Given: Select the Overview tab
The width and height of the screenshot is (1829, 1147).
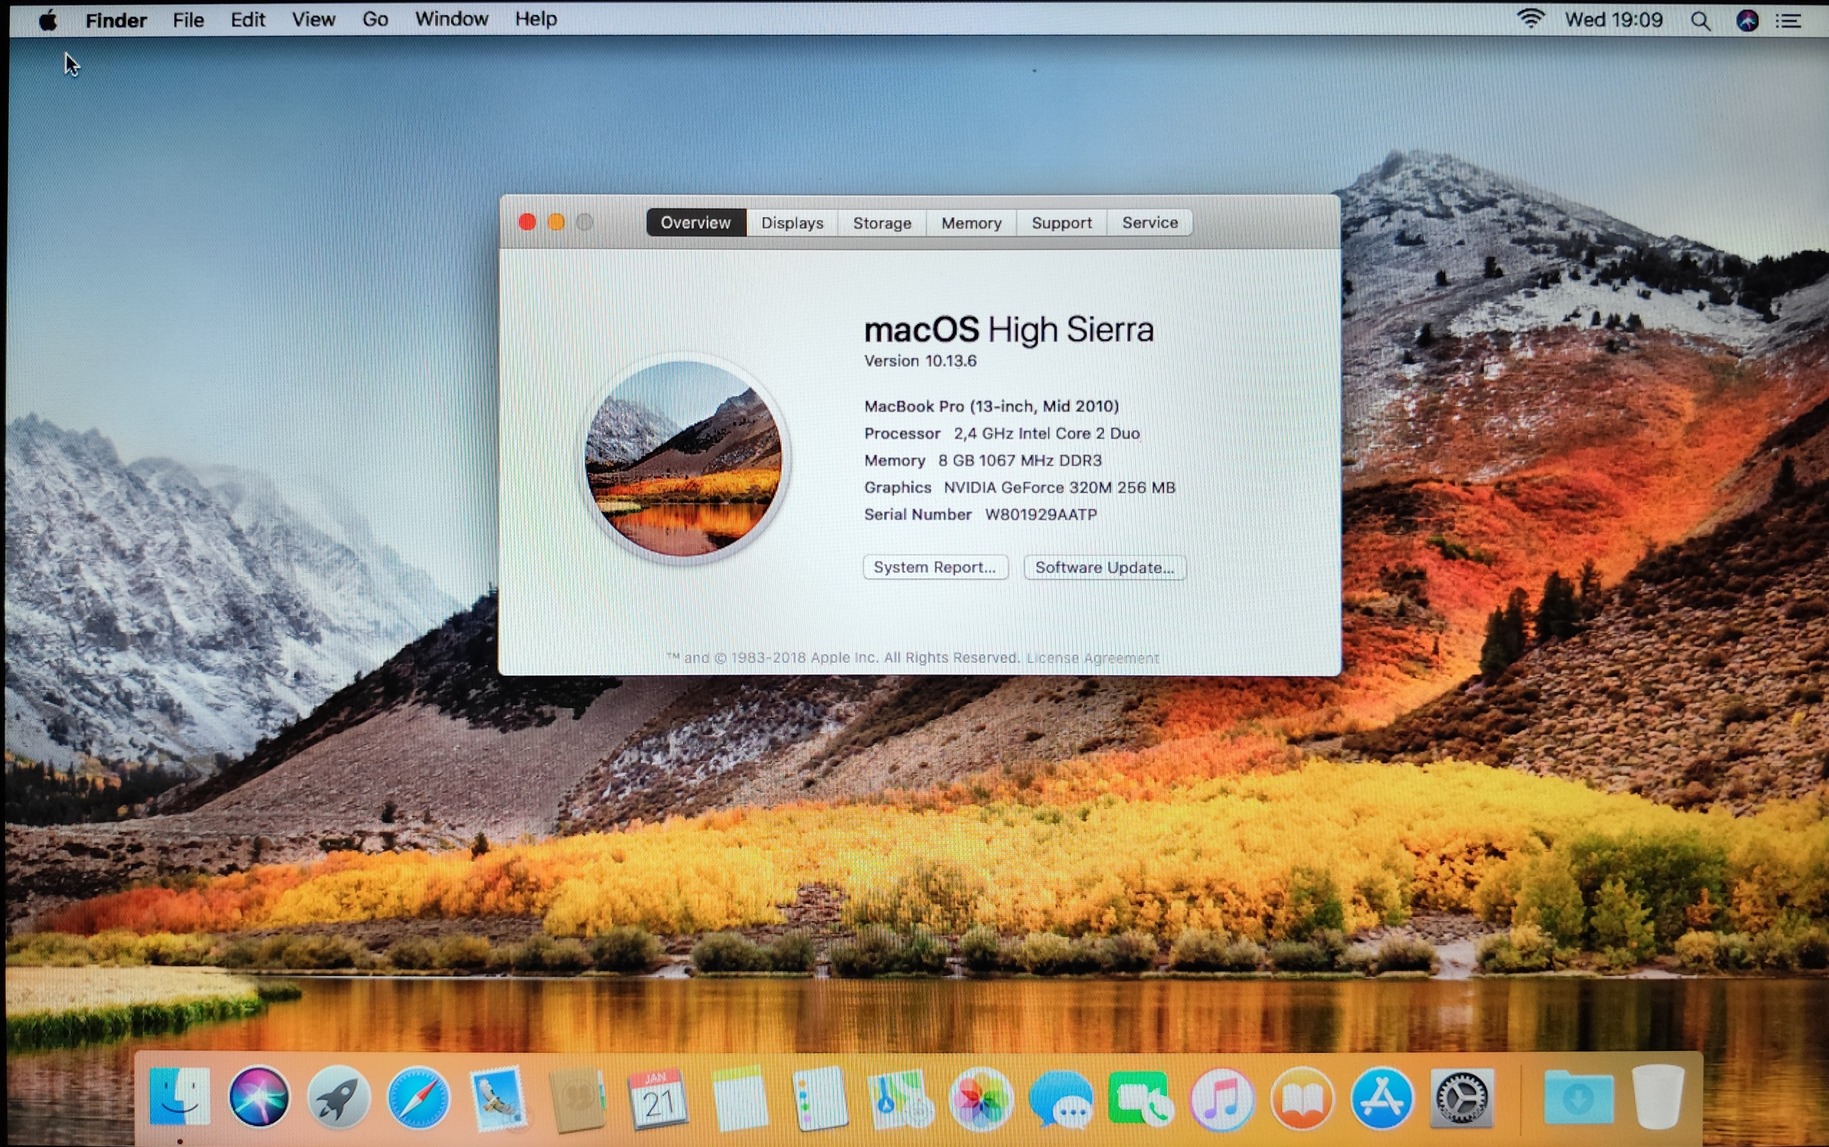Looking at the screenshot, I should pos(696,222).
